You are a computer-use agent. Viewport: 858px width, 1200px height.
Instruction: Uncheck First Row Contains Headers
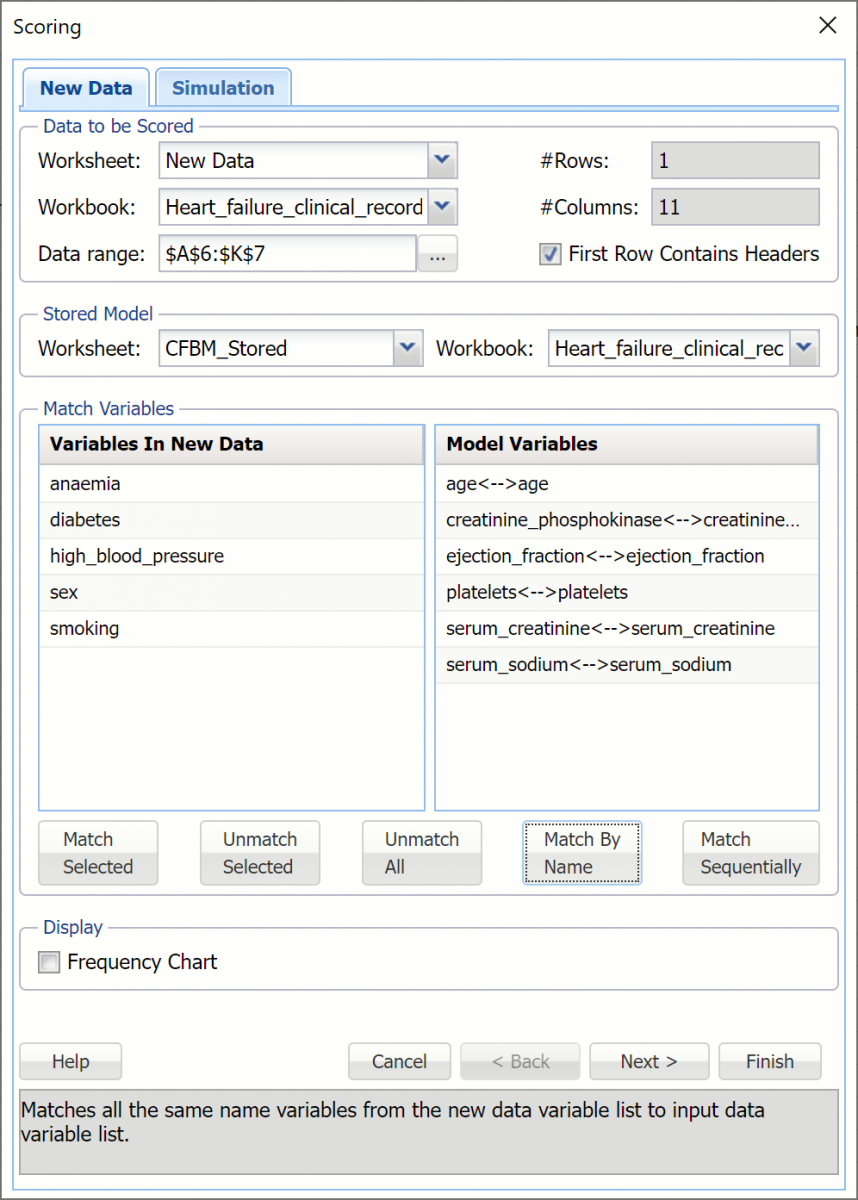550,254
